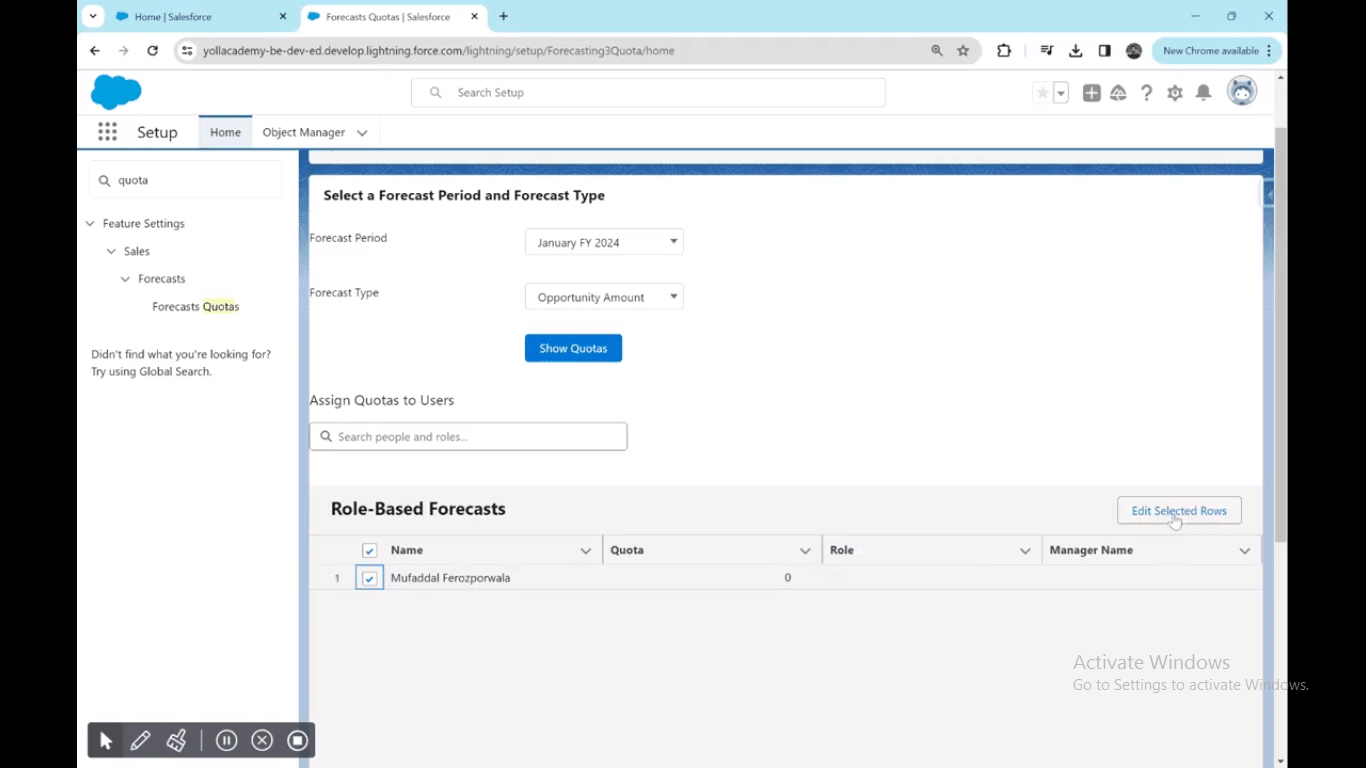Open the notifications bell

[x=1204, y=93]
